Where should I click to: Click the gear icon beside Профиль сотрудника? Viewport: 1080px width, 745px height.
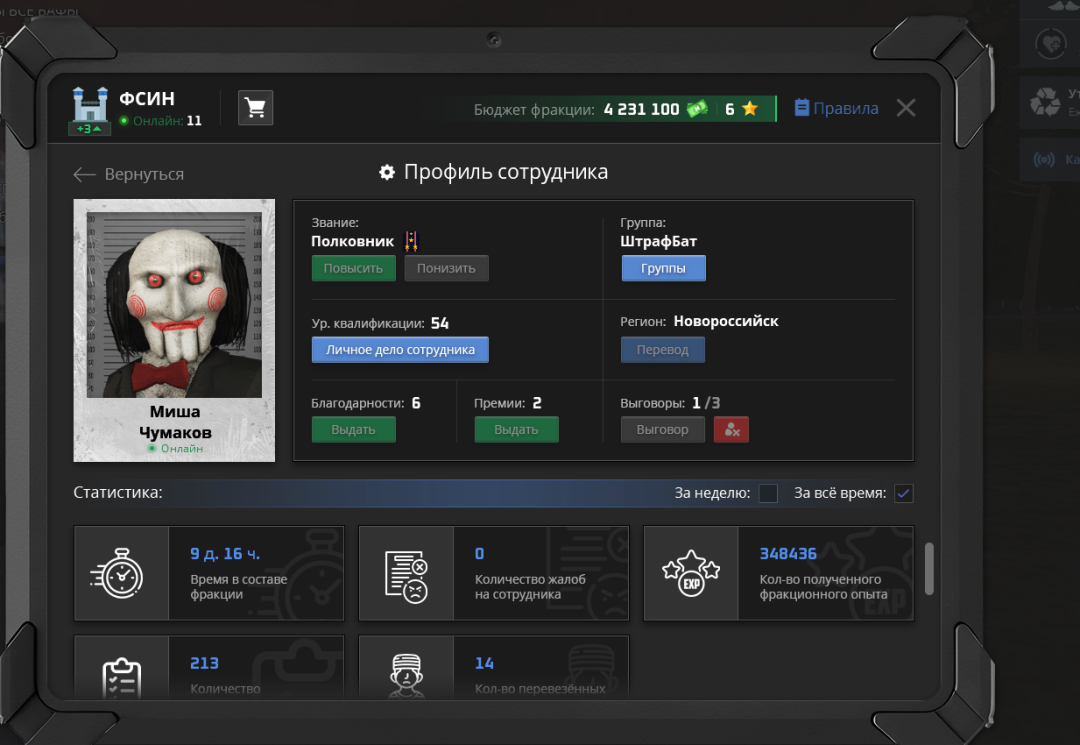[387, 172]
